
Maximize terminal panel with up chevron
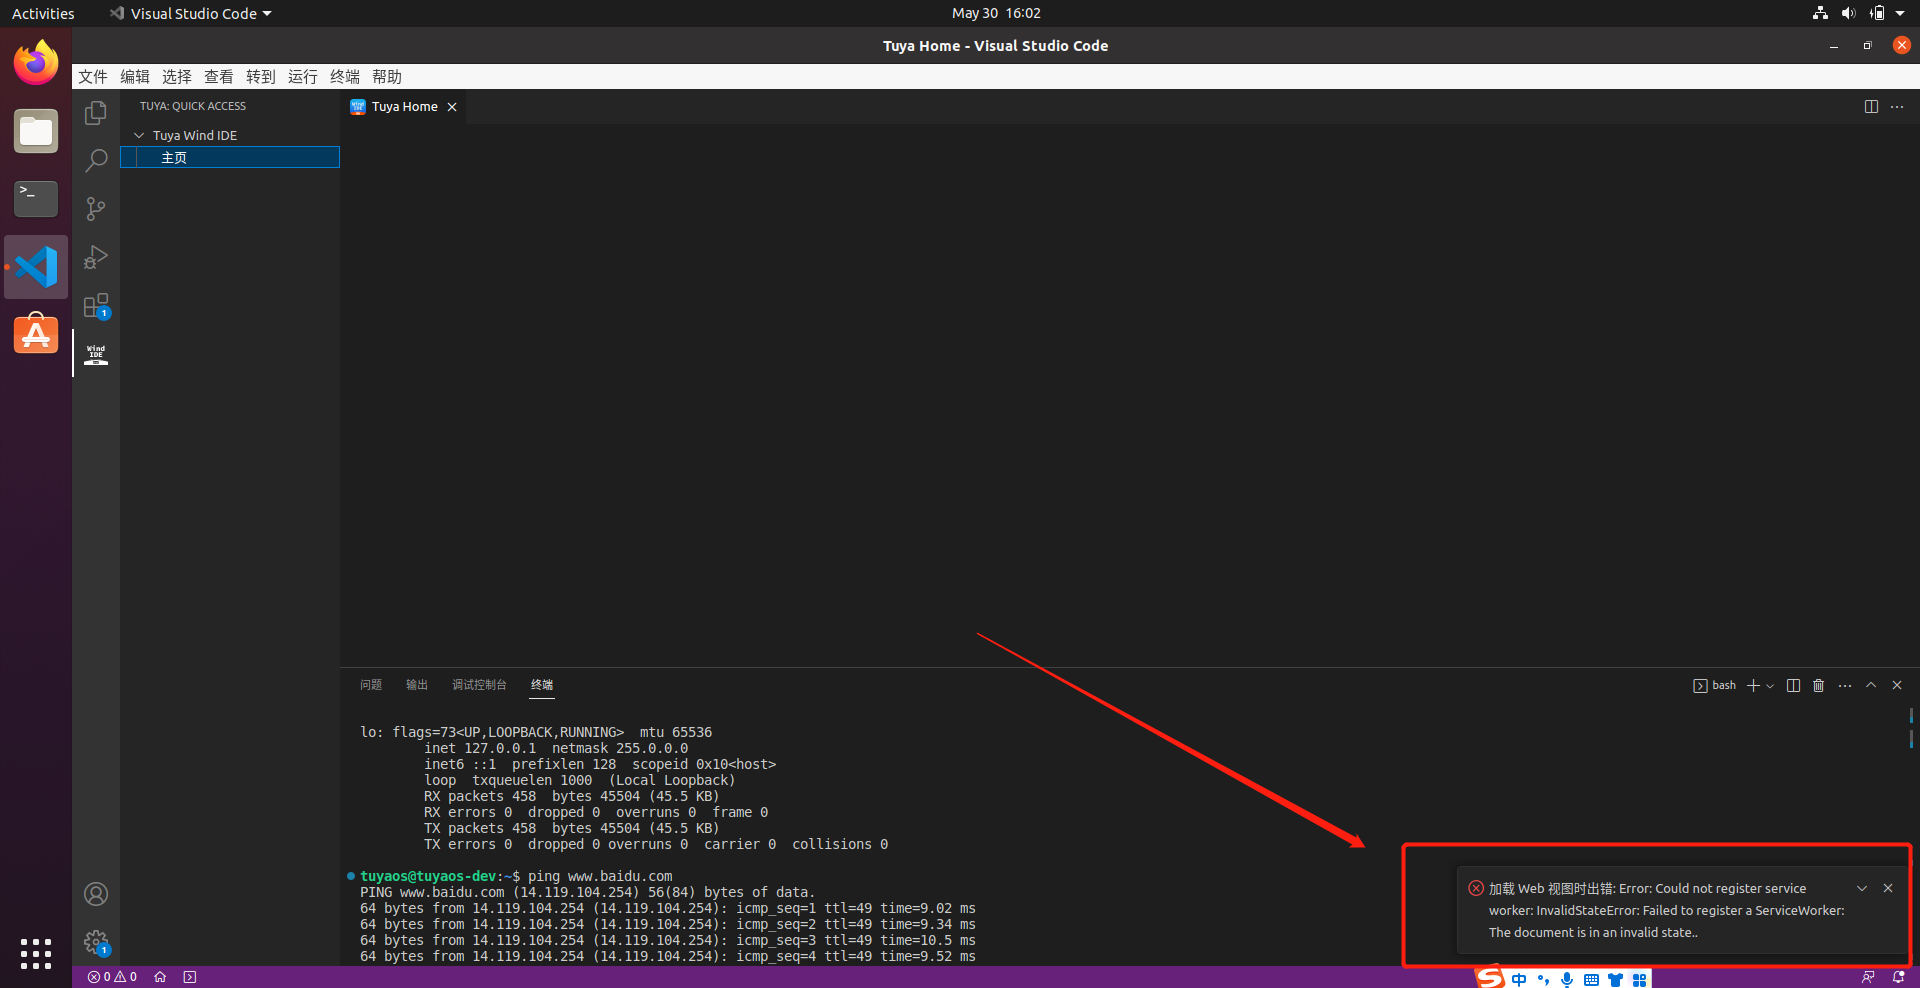click(x=1871, y=685)
